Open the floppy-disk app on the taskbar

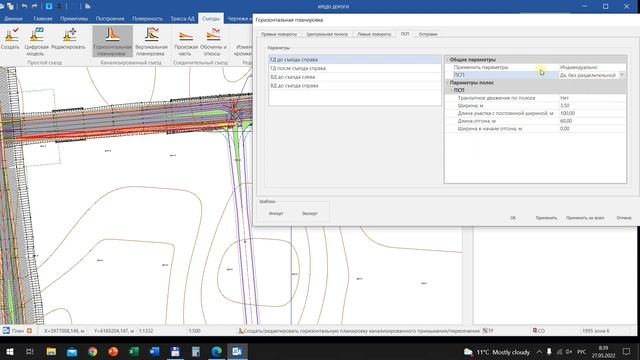tap(176, 351)
